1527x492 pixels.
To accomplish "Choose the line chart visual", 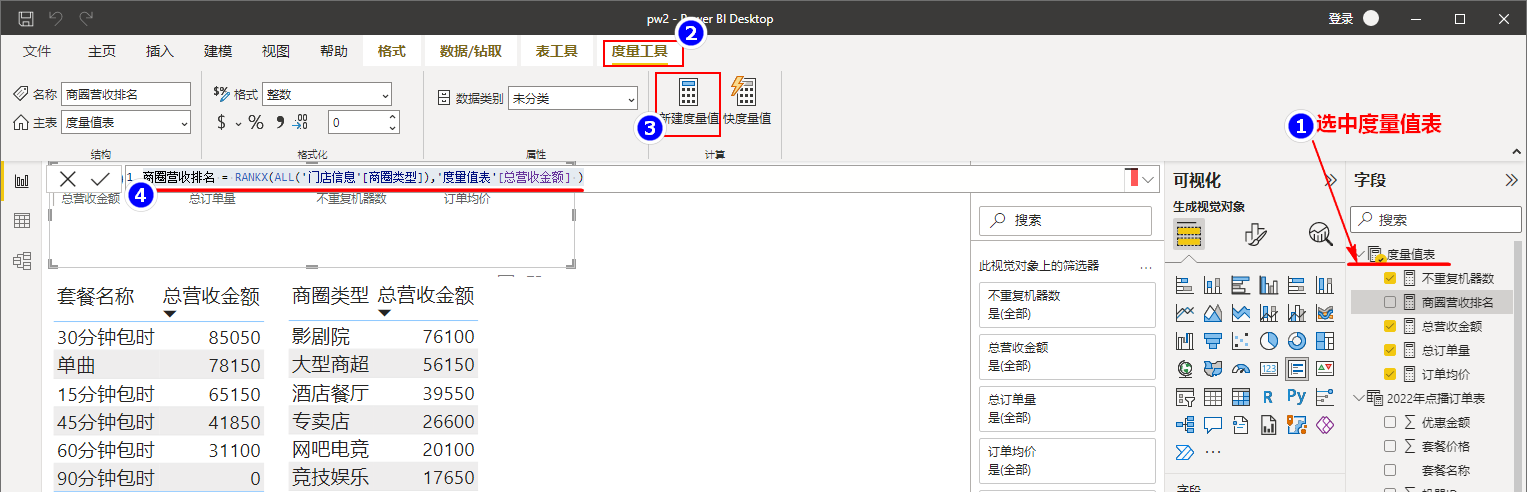I will pyautogui.click(x=1186, y=313).
